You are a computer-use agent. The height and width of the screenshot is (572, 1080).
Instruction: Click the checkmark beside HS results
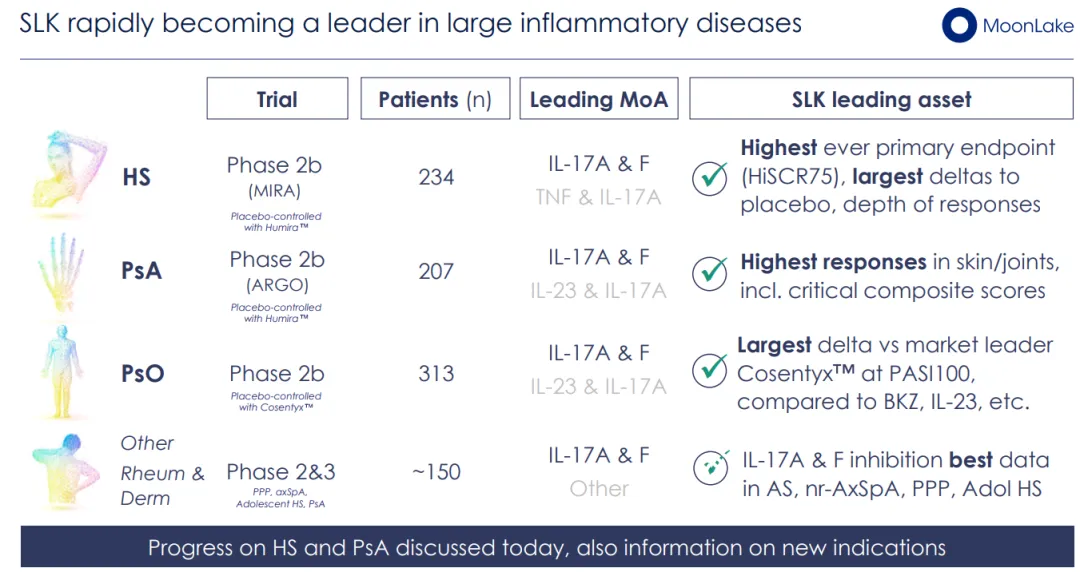[x=710, y=177]
